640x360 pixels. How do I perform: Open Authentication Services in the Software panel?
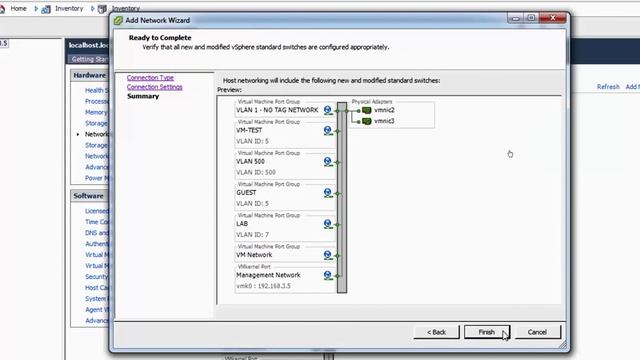click(x=97, y=244)
